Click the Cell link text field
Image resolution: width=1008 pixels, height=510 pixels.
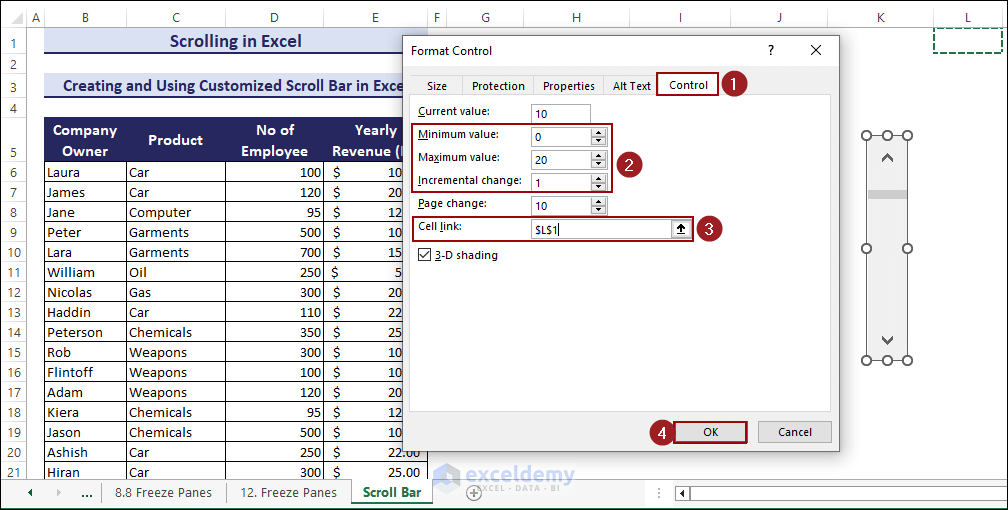coord(602,229)
